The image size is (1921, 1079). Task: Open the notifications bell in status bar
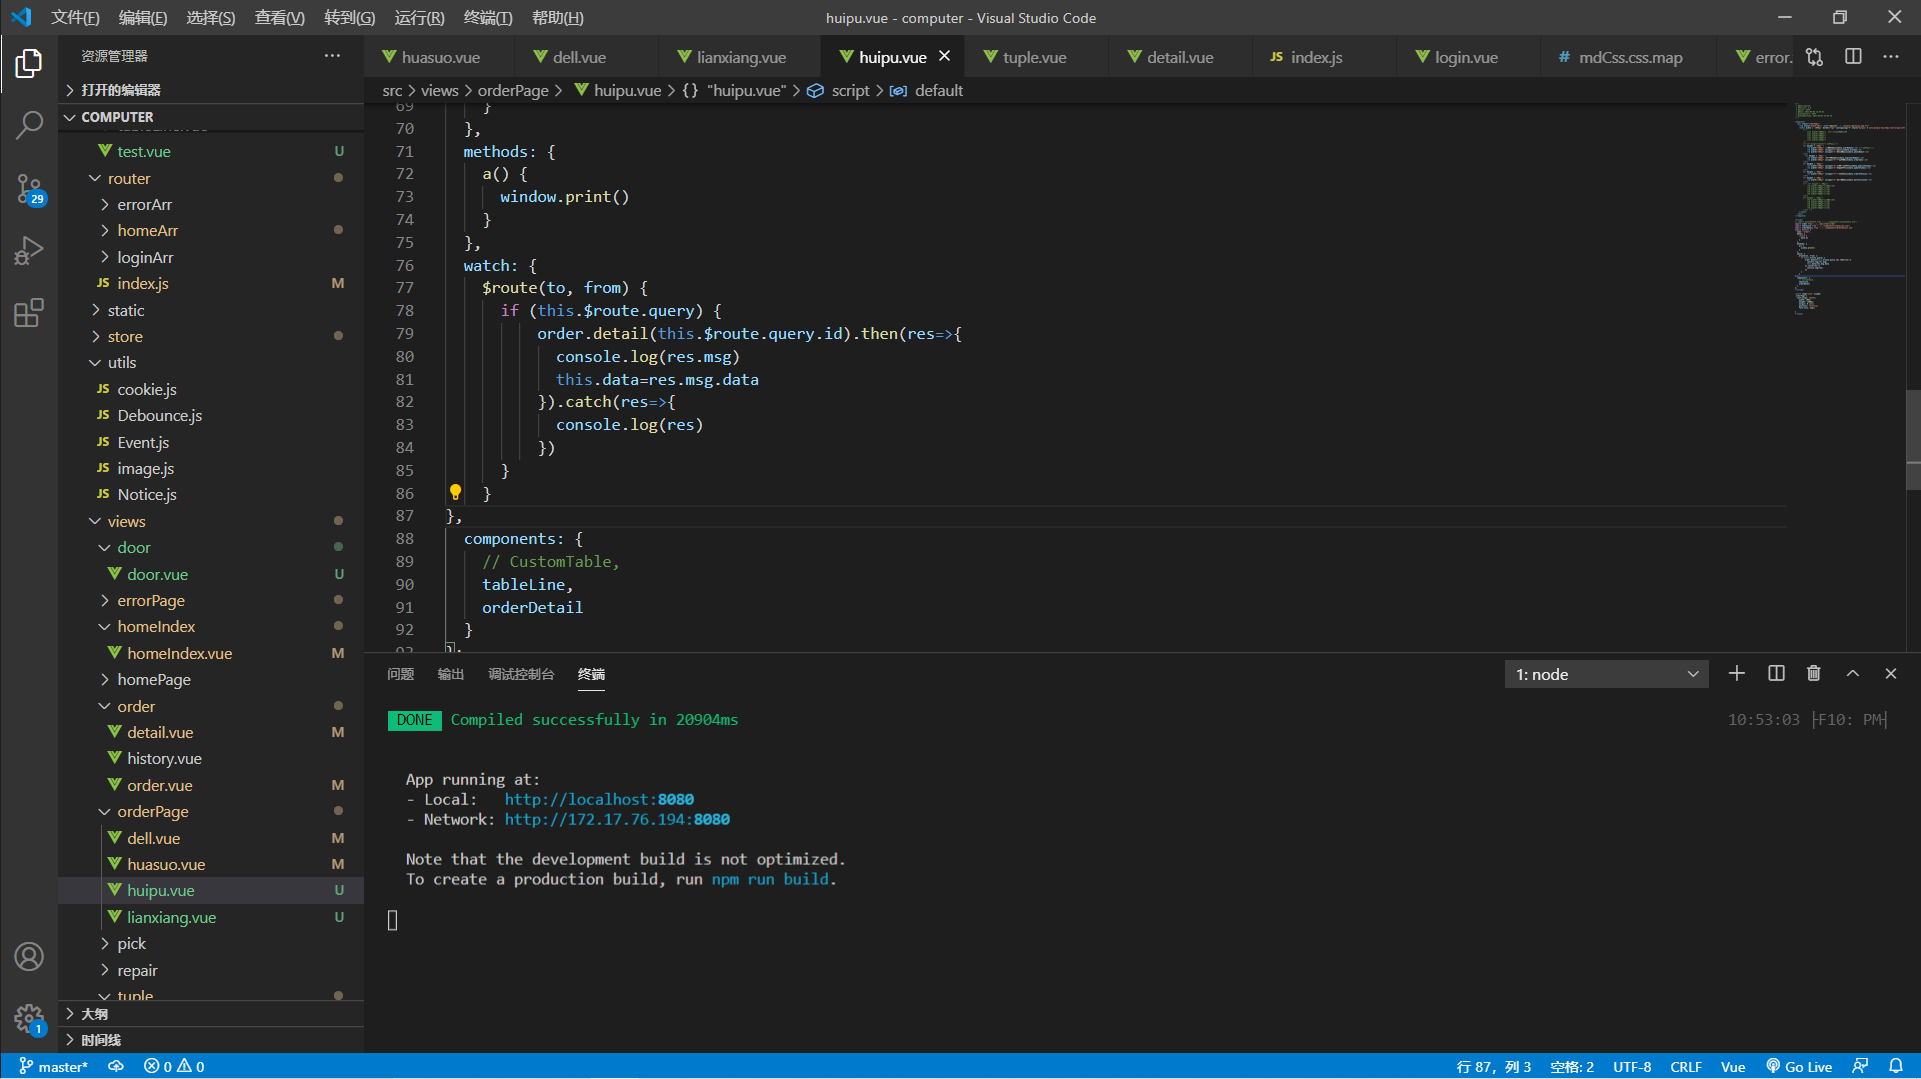tap(1896, 1066)
